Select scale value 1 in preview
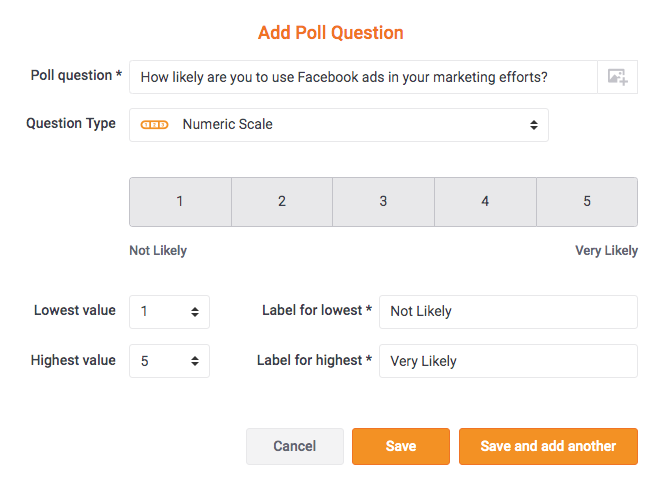Image resolution: width=655 pixels, height=482 pixels. (180, 202)
